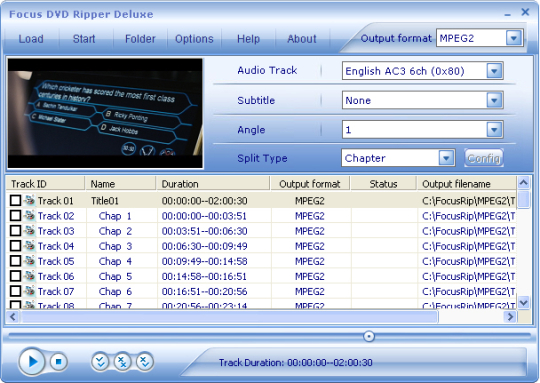Open the Help menu

coord(248,39)
